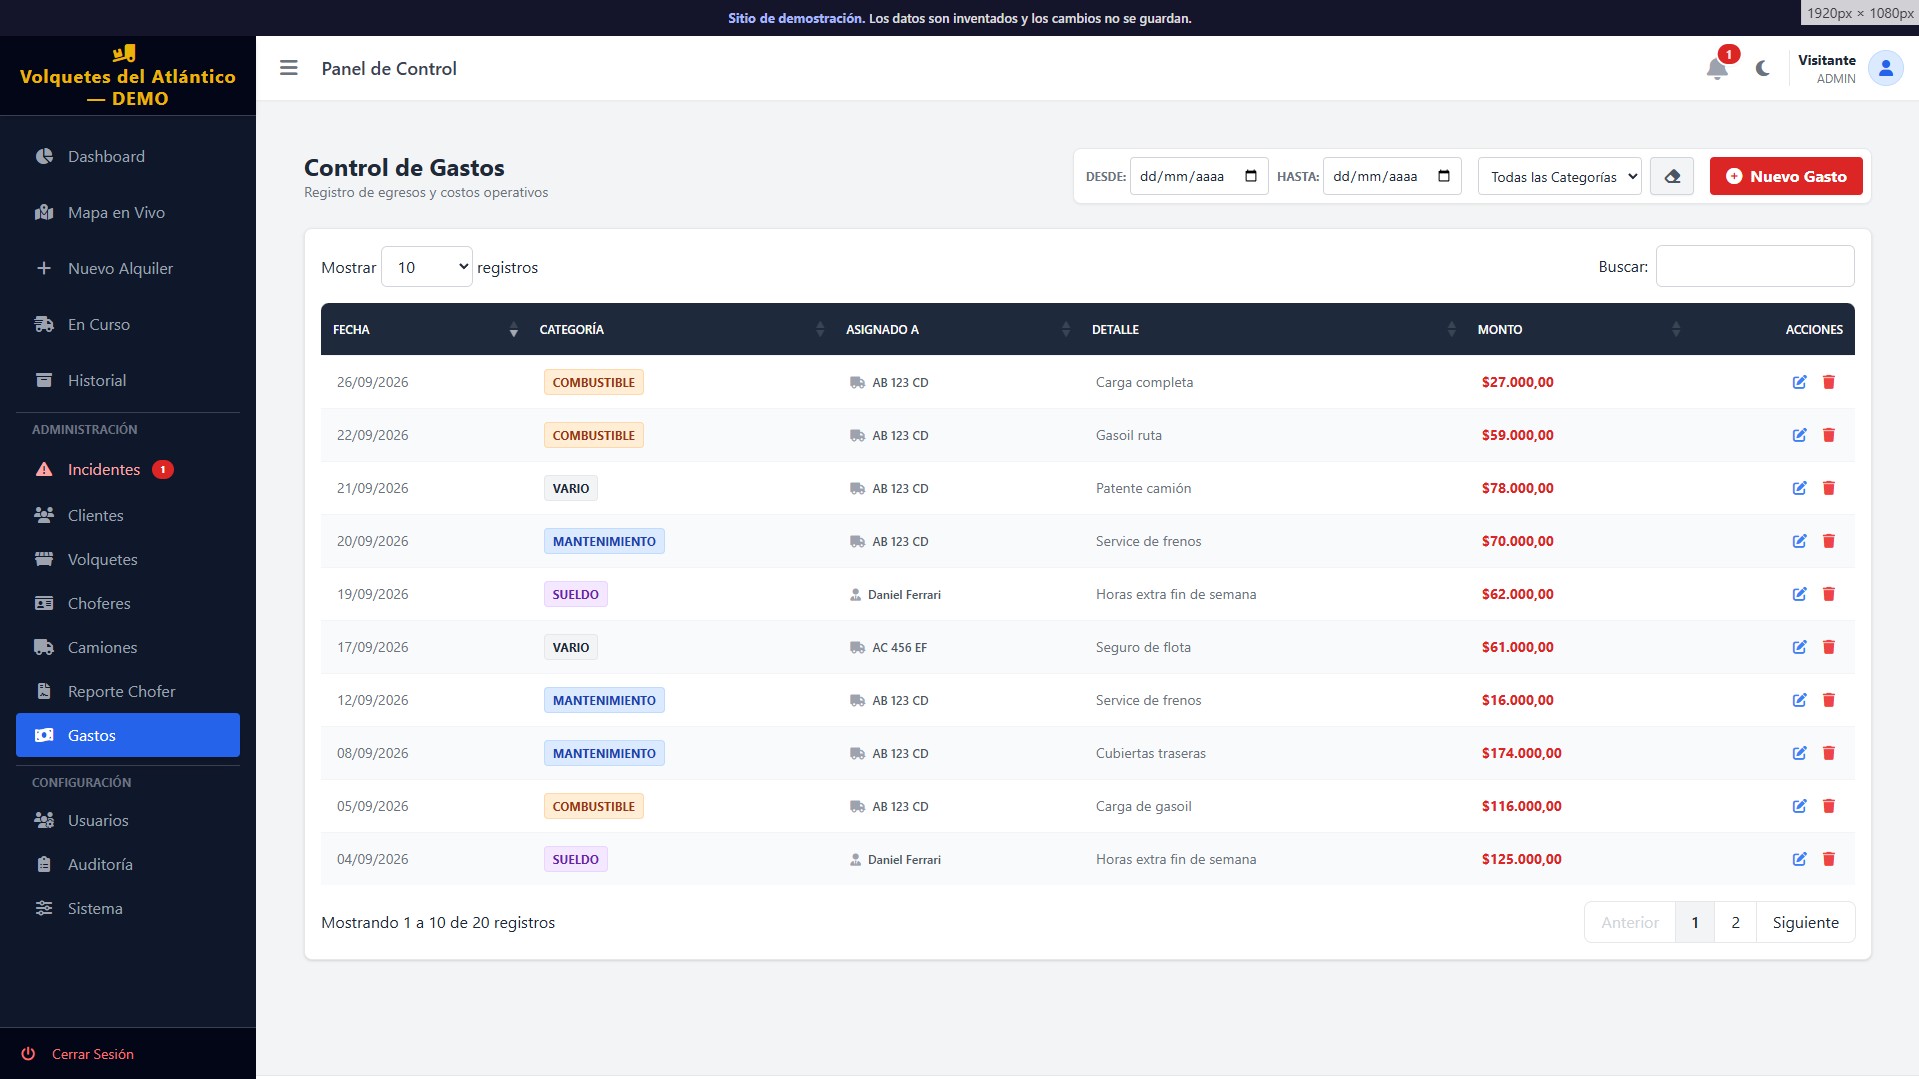This screenshot has height=1079, width=1919.
Task: Delete the 20/09/2026 Service de frenos expense
Action: 1828,541
